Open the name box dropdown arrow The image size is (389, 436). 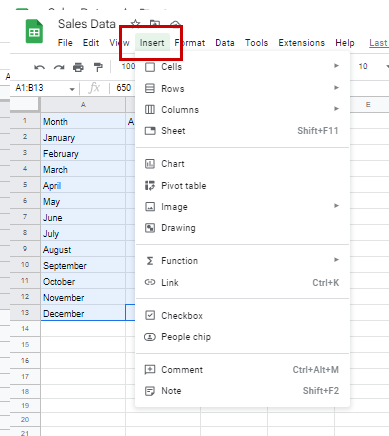72,89
